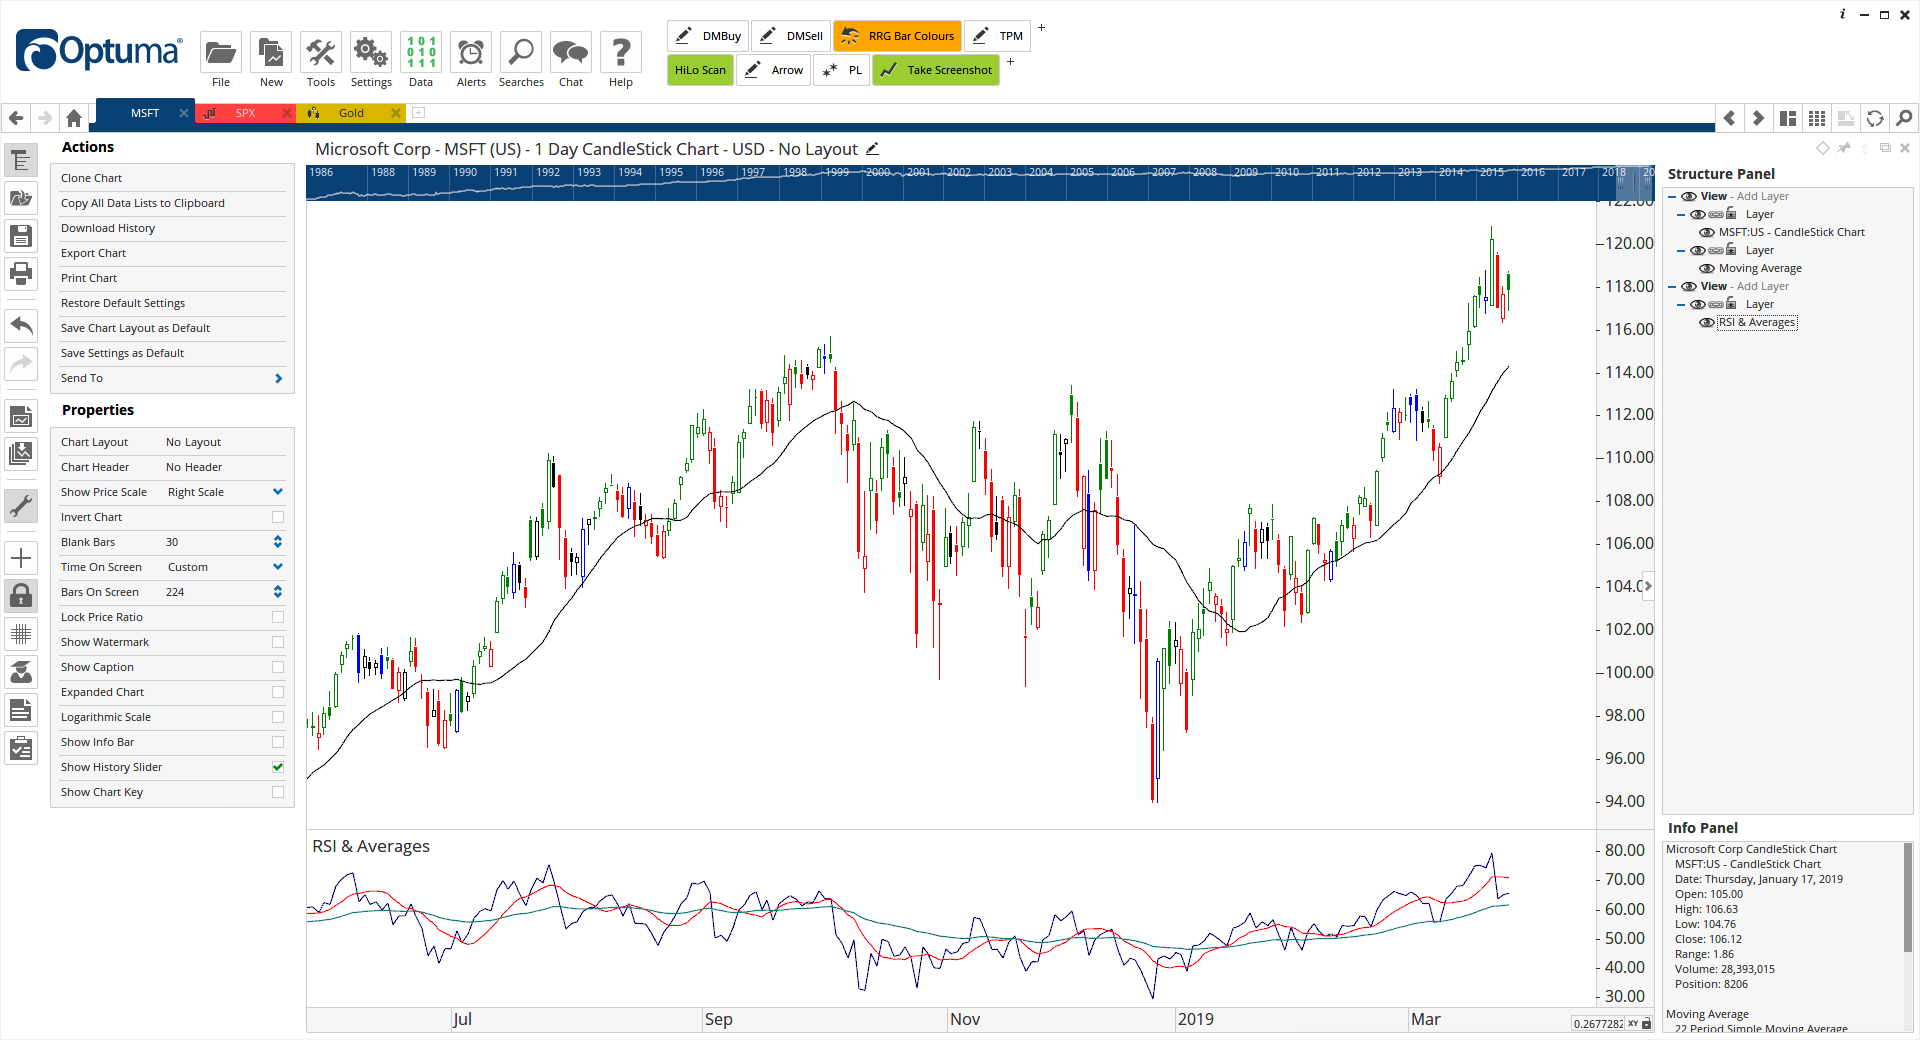Hide RSI & Averages via eye icon

coord(1707,322)
